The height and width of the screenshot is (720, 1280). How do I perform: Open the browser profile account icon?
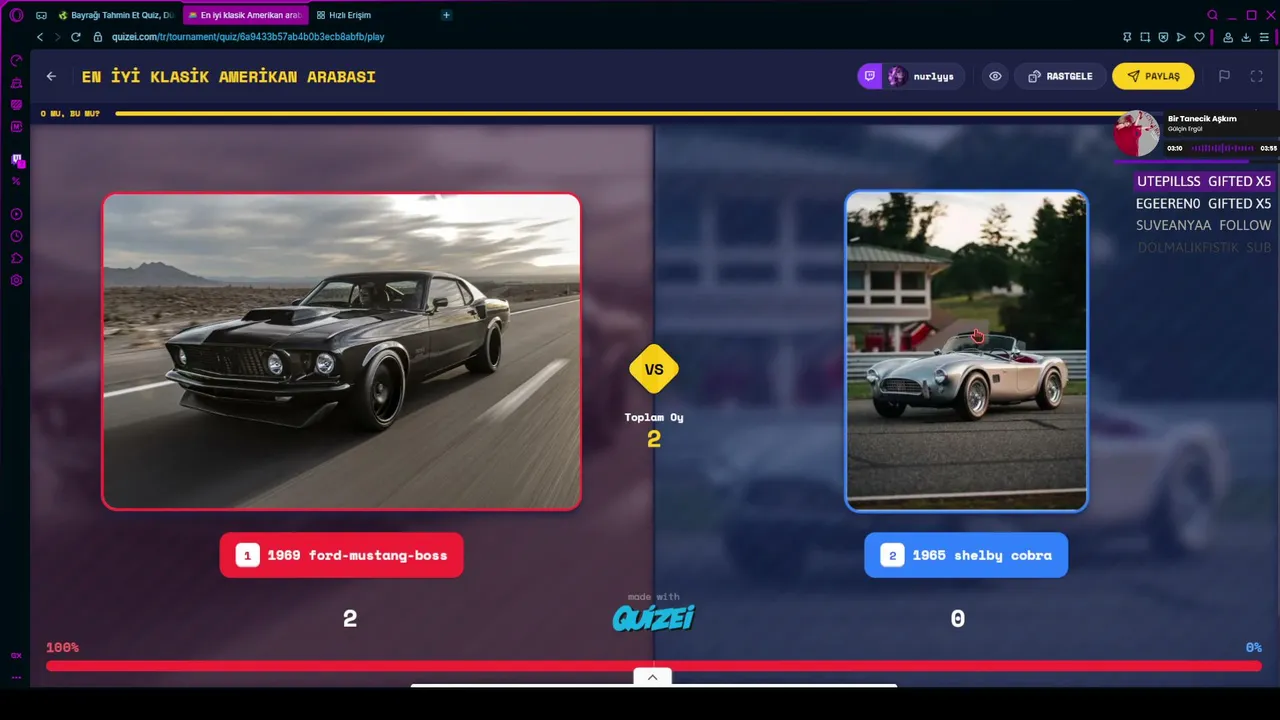coord(1229,37)
